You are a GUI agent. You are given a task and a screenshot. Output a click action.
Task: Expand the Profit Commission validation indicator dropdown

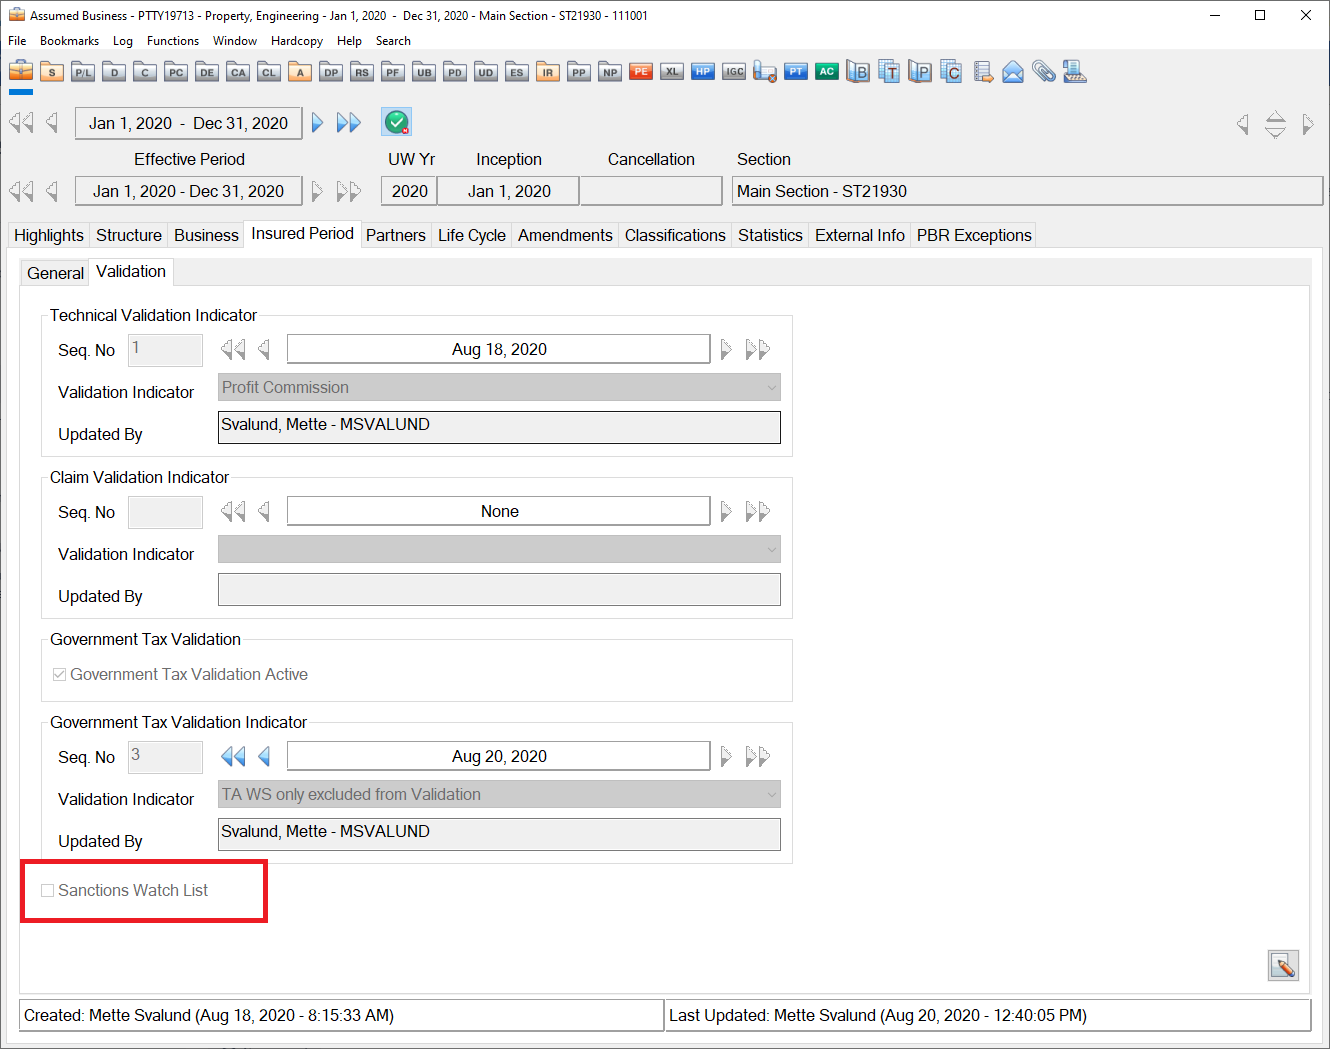click(x=771, y=388)
